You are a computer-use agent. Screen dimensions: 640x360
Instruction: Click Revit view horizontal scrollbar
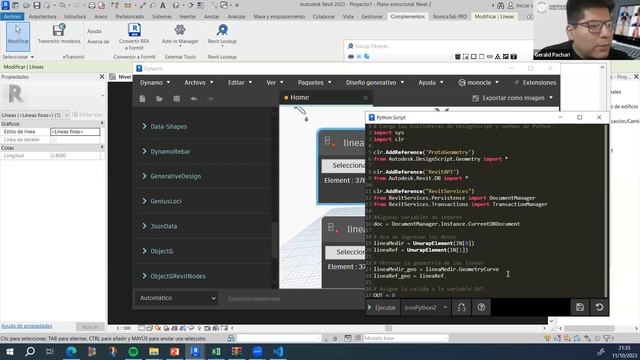click(388, 328)
